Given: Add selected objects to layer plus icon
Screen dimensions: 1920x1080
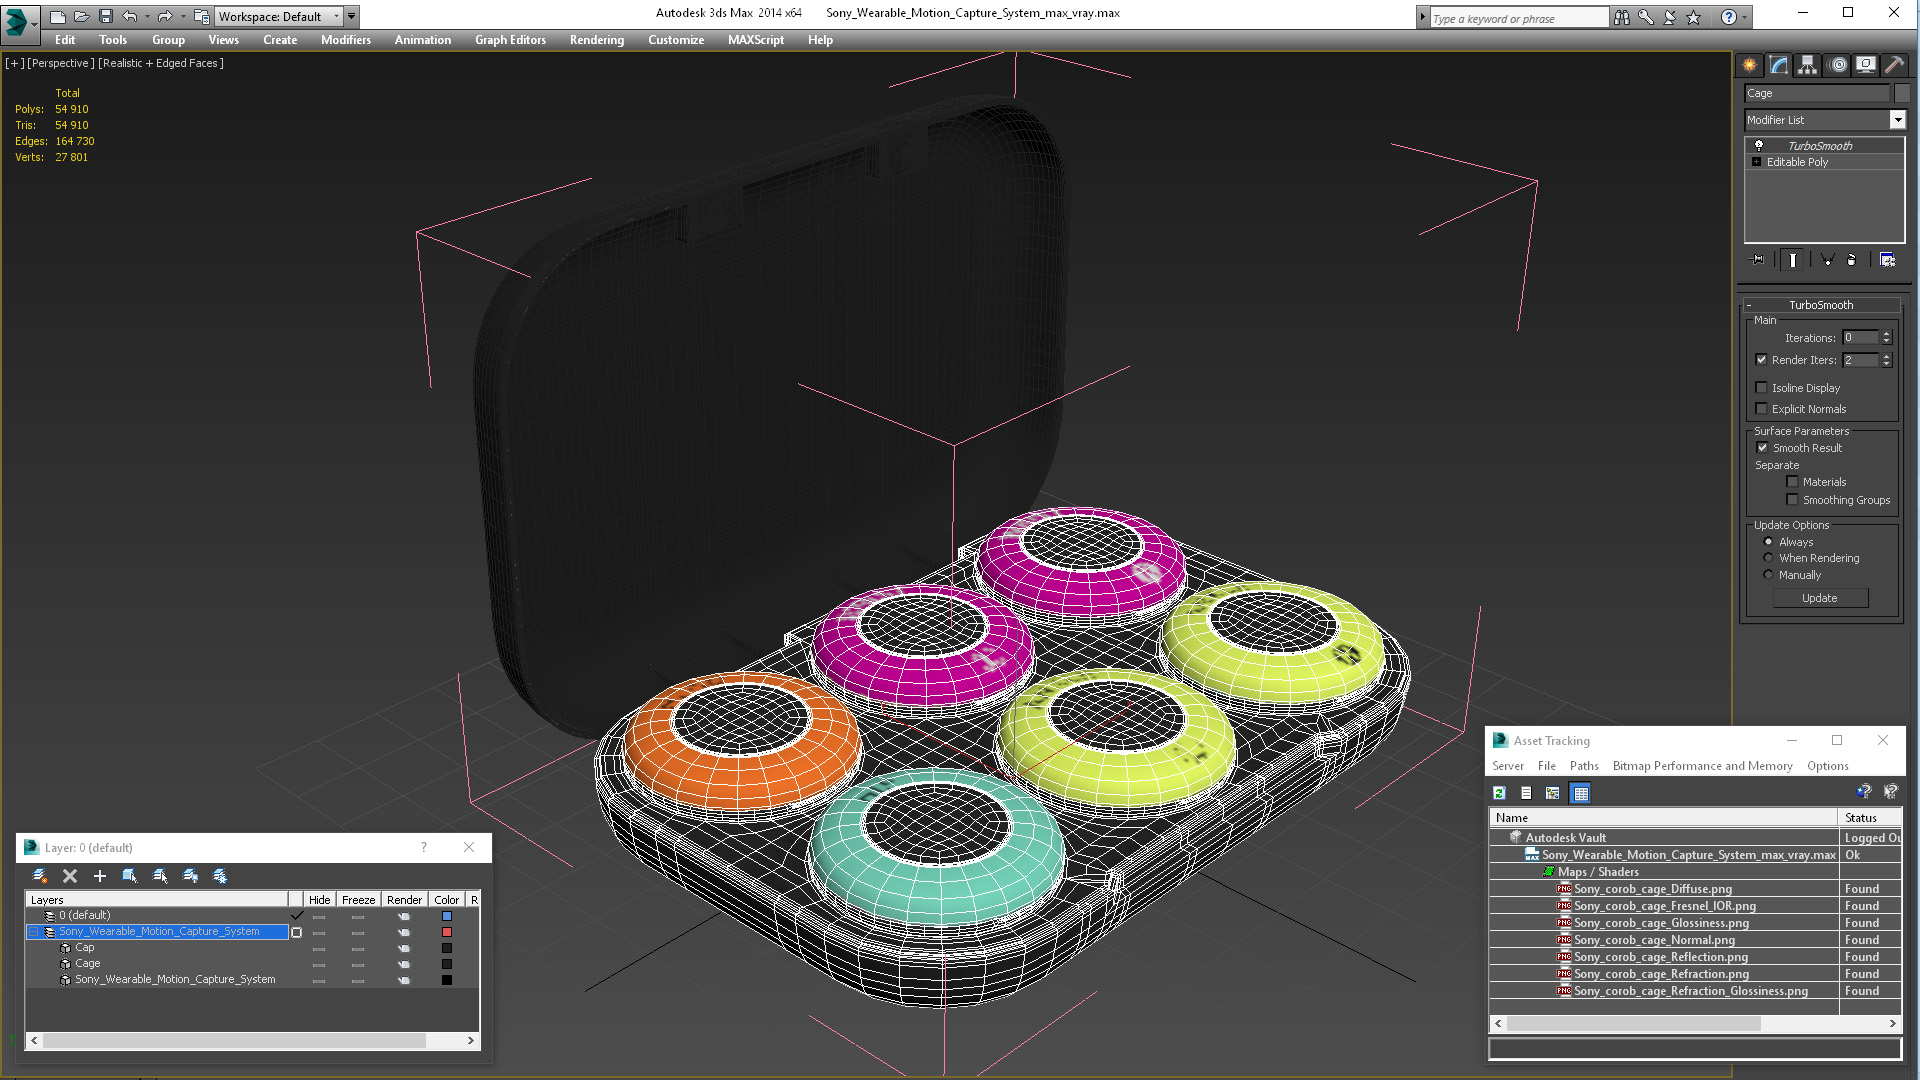Looking at the screenshot, I should pyautogui.click(x=100, y=876).
